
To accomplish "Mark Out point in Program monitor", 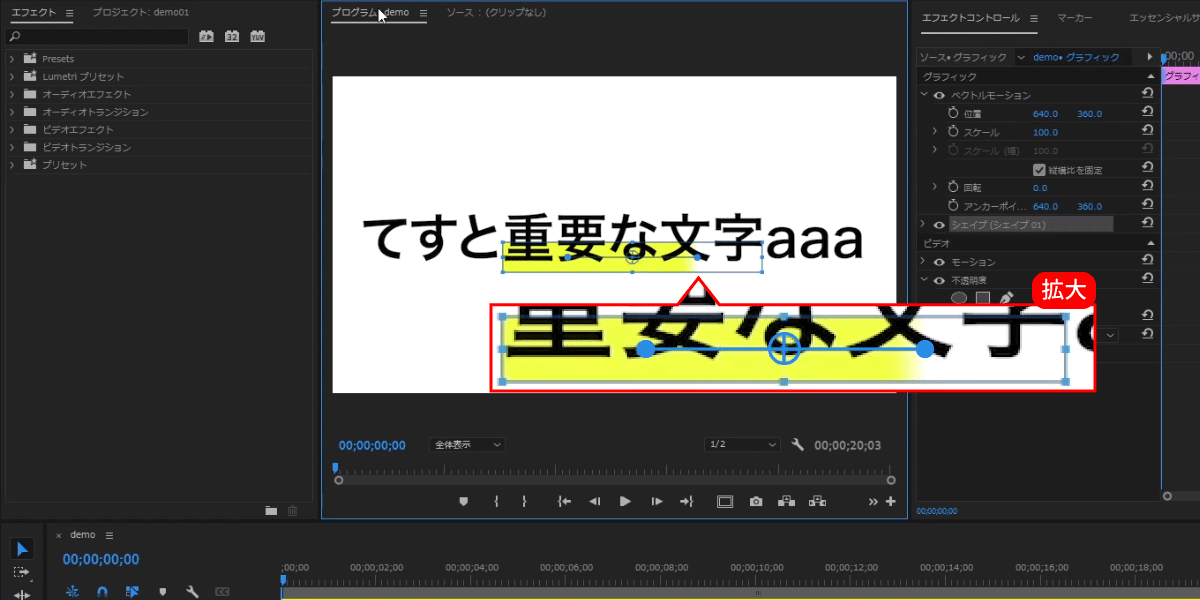I will [524, 501].
